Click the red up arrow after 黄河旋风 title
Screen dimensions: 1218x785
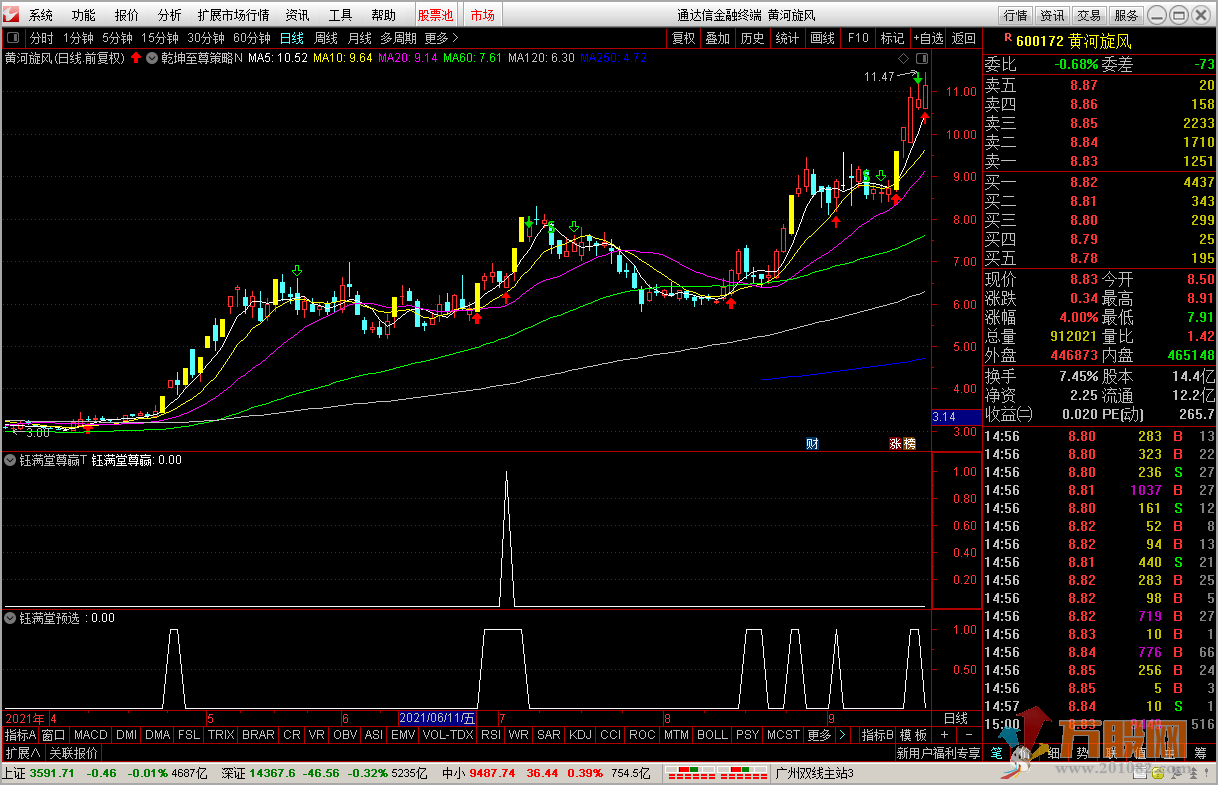click(x=136, y=58)
